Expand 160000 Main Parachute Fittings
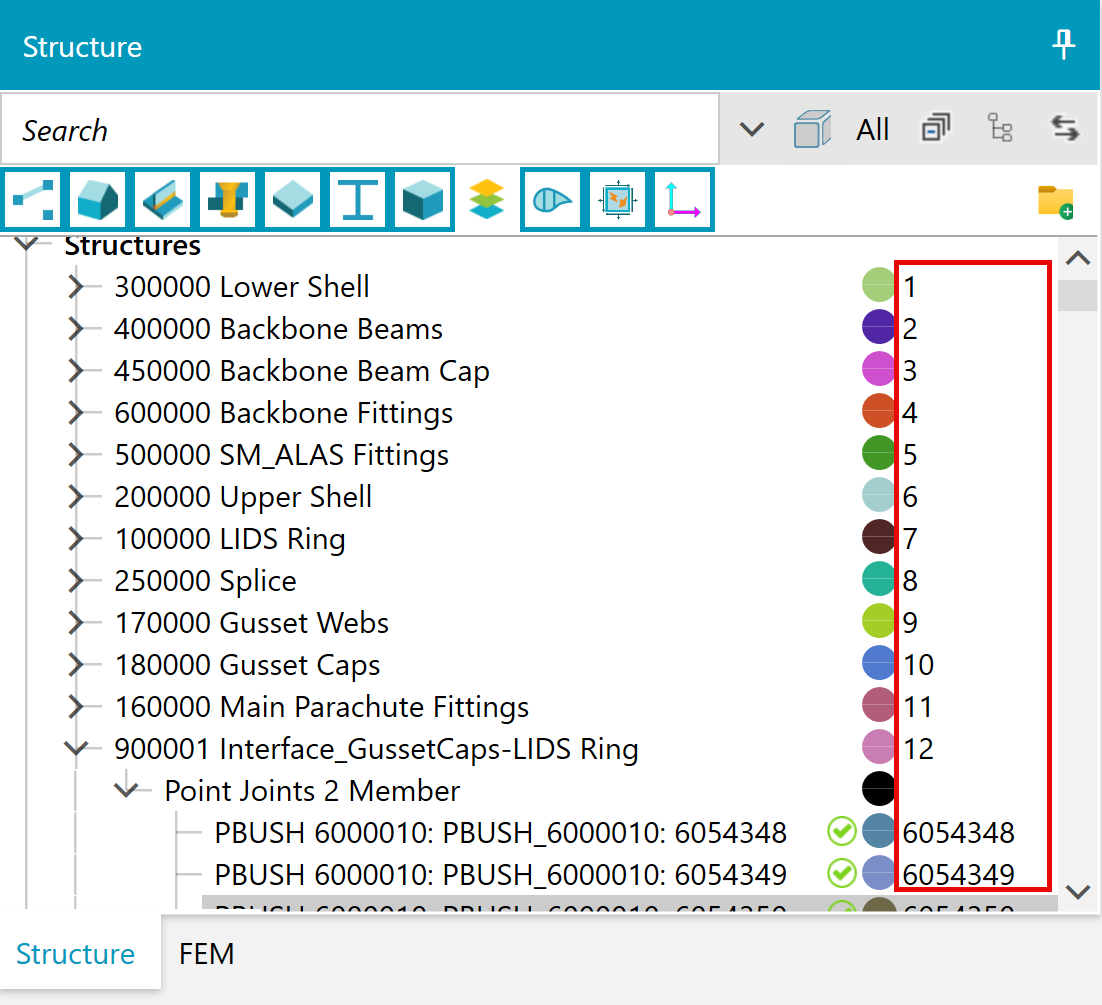 (76, 707)
